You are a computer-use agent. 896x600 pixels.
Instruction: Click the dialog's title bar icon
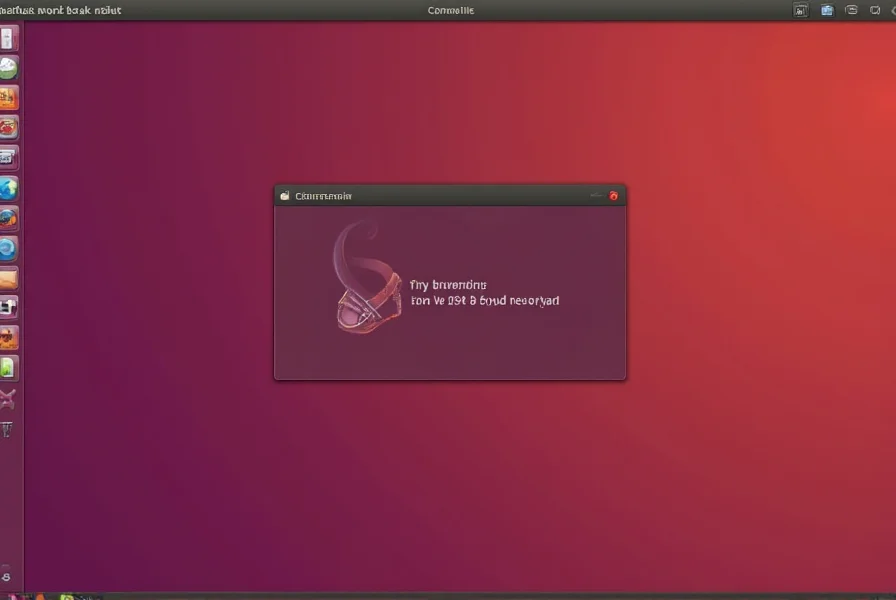coord(285,196)
